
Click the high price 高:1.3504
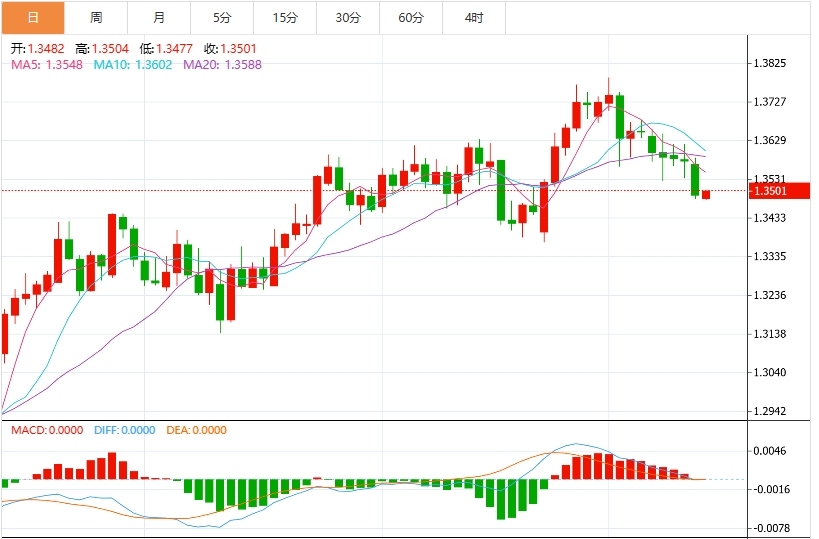pyautogui.click(x=102, y=49)
